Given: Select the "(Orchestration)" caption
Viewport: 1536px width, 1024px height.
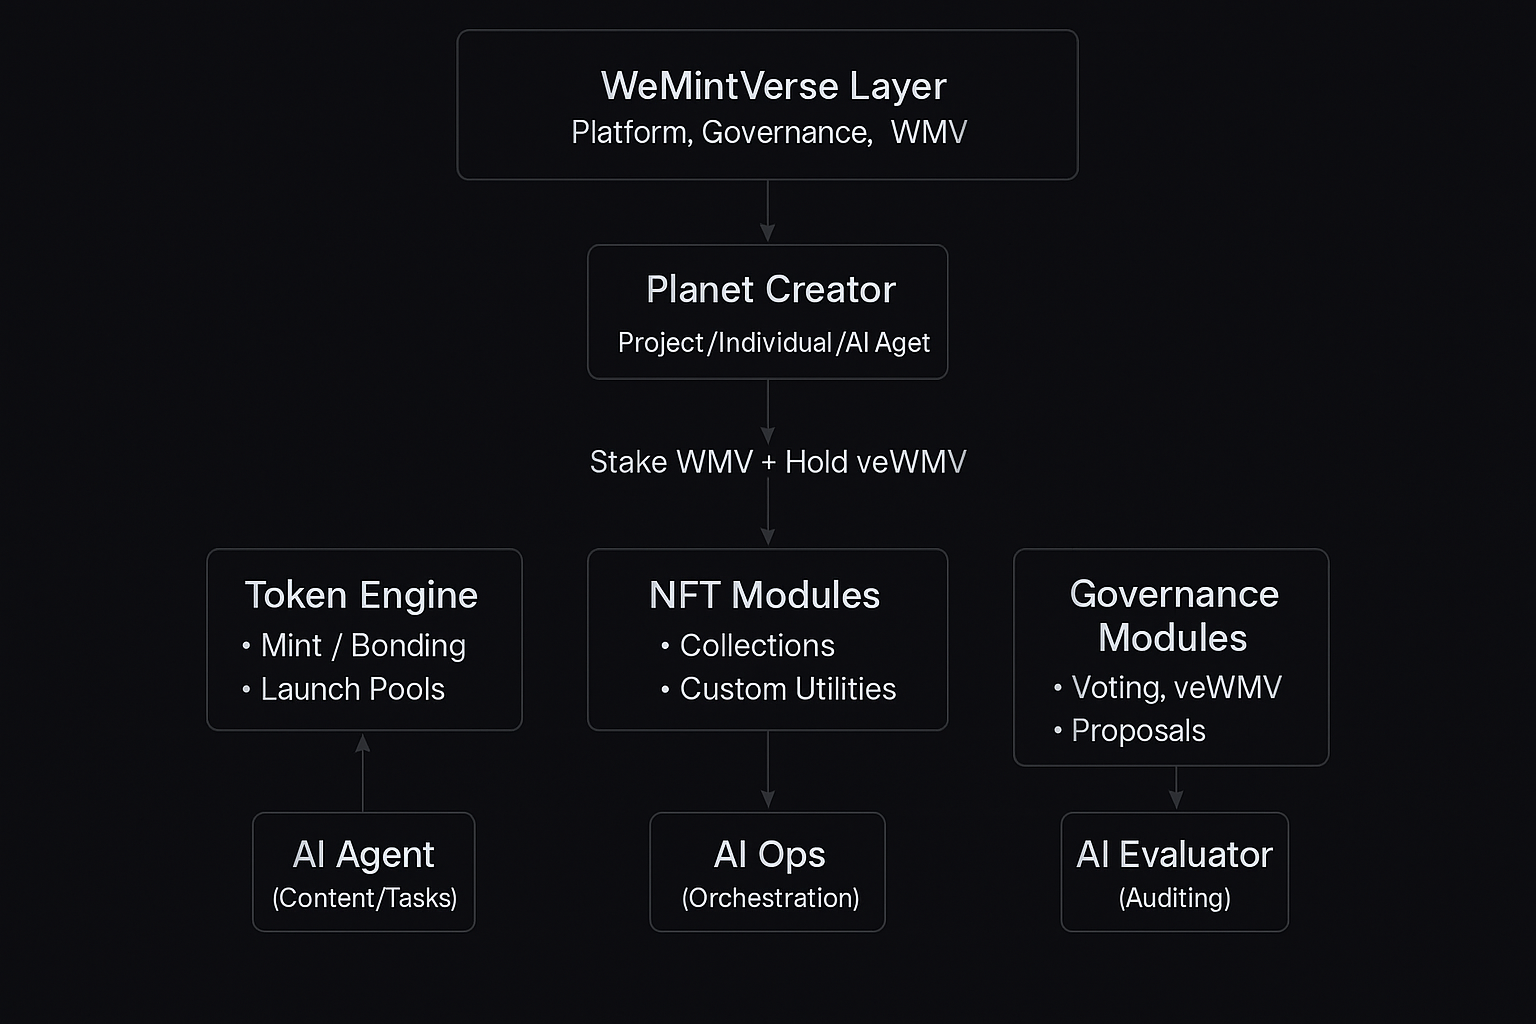Looking at the screenshot, I should click(770, 898).
